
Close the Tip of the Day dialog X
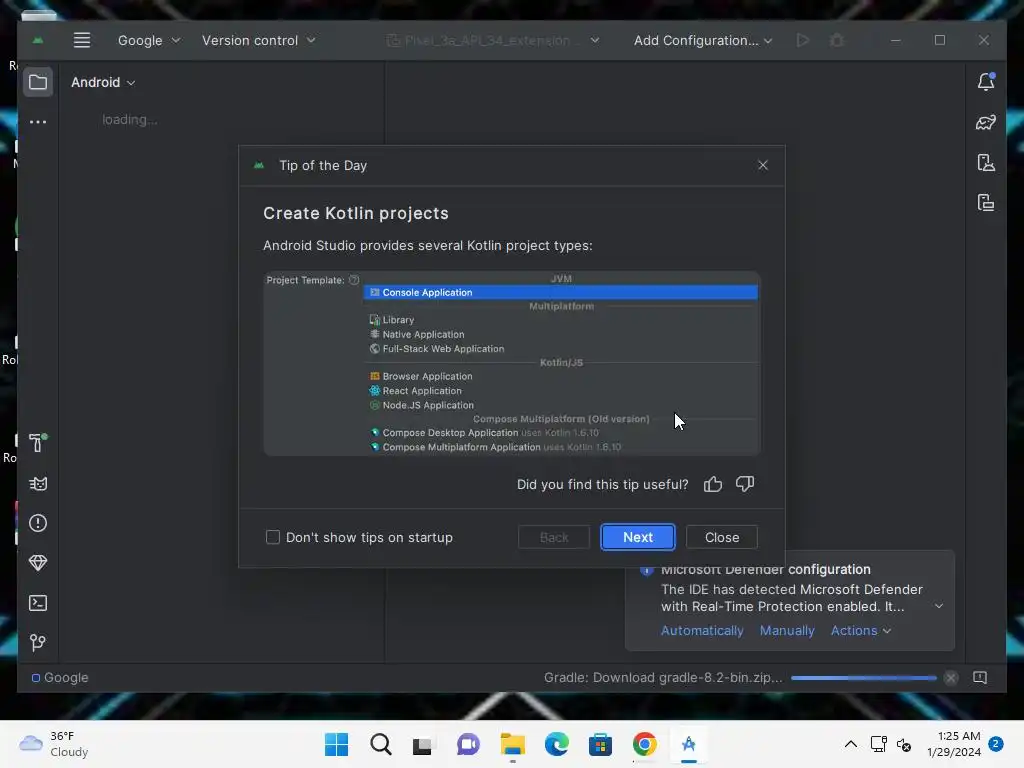click(763, 165)
